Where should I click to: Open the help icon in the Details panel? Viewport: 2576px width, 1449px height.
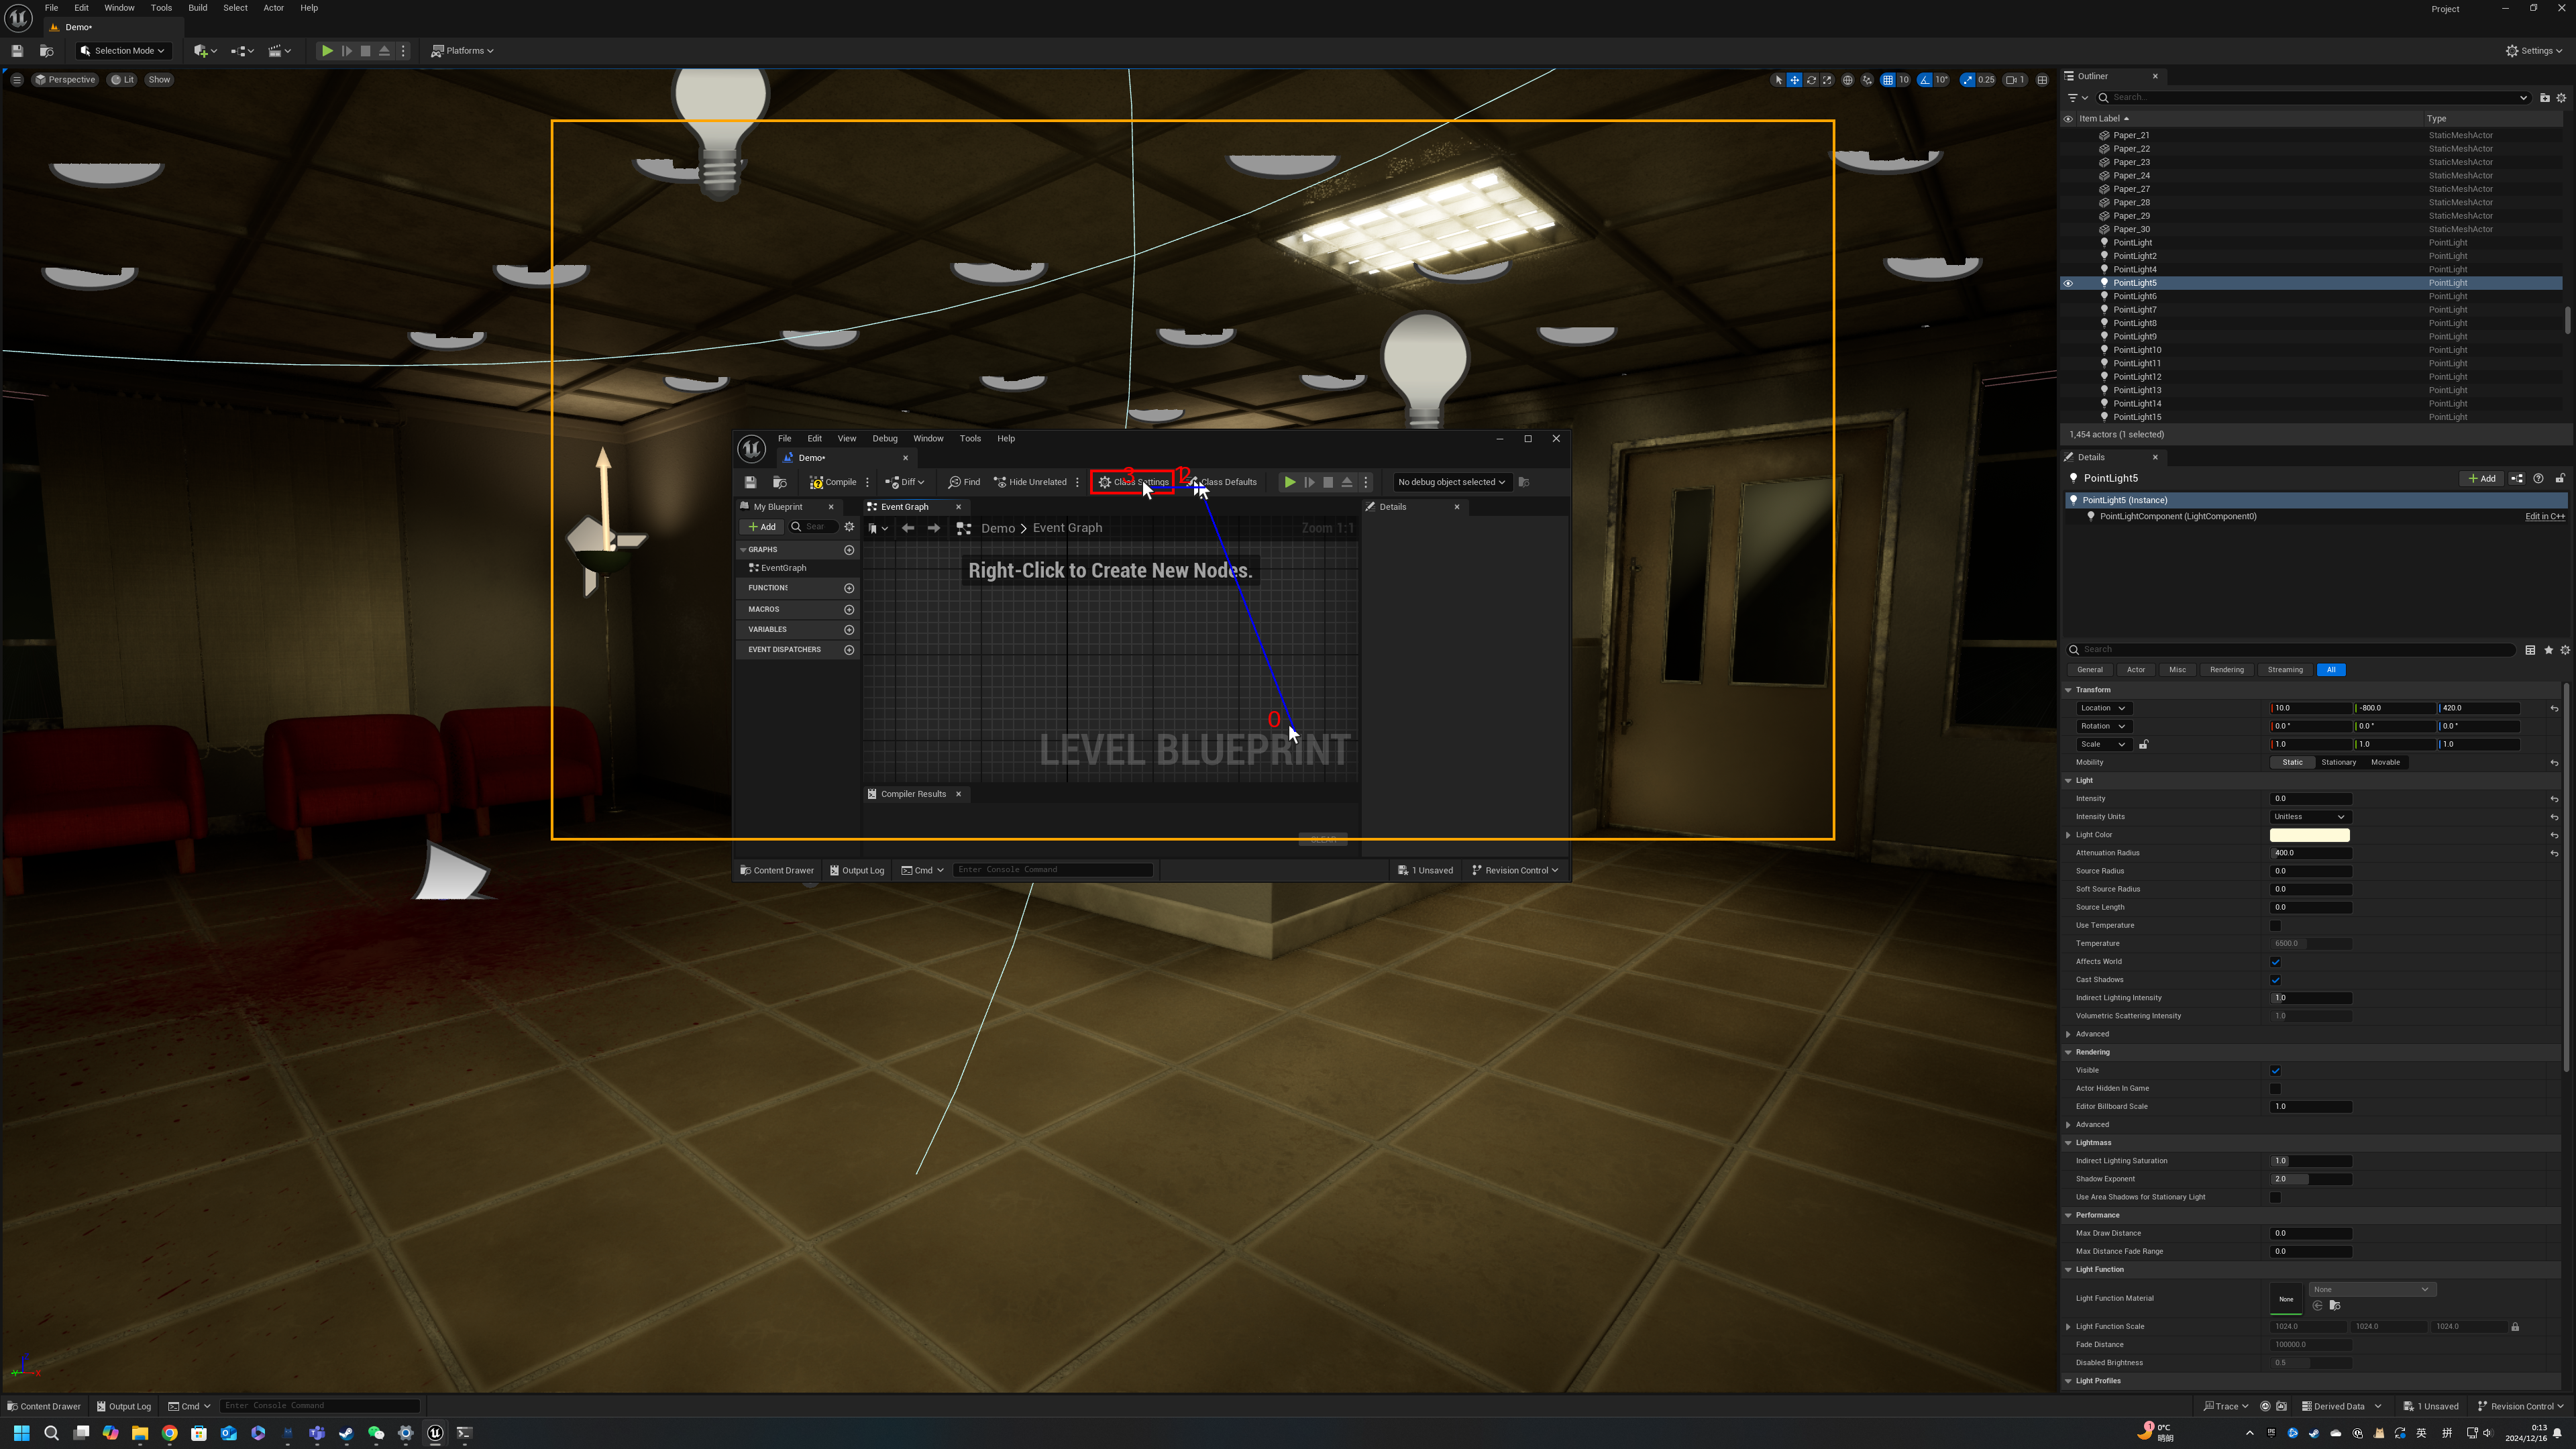click(2538, 479)
